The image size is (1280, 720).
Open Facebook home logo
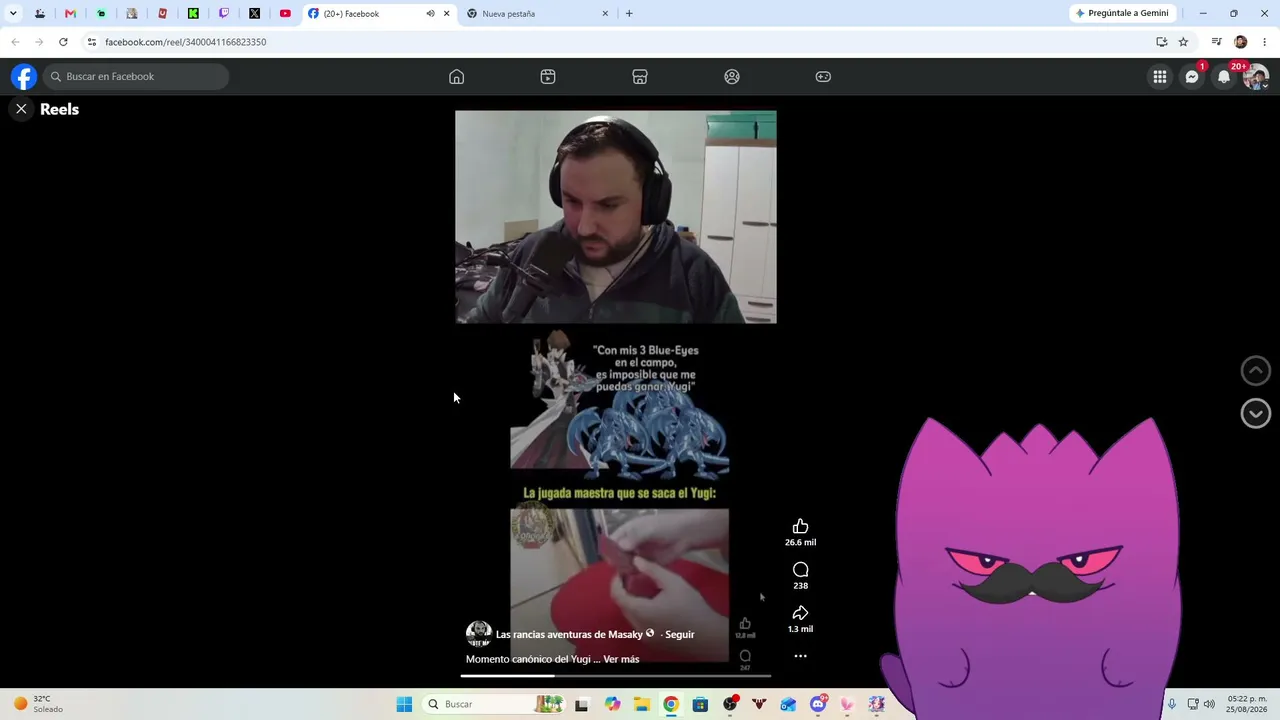[24, 77]
